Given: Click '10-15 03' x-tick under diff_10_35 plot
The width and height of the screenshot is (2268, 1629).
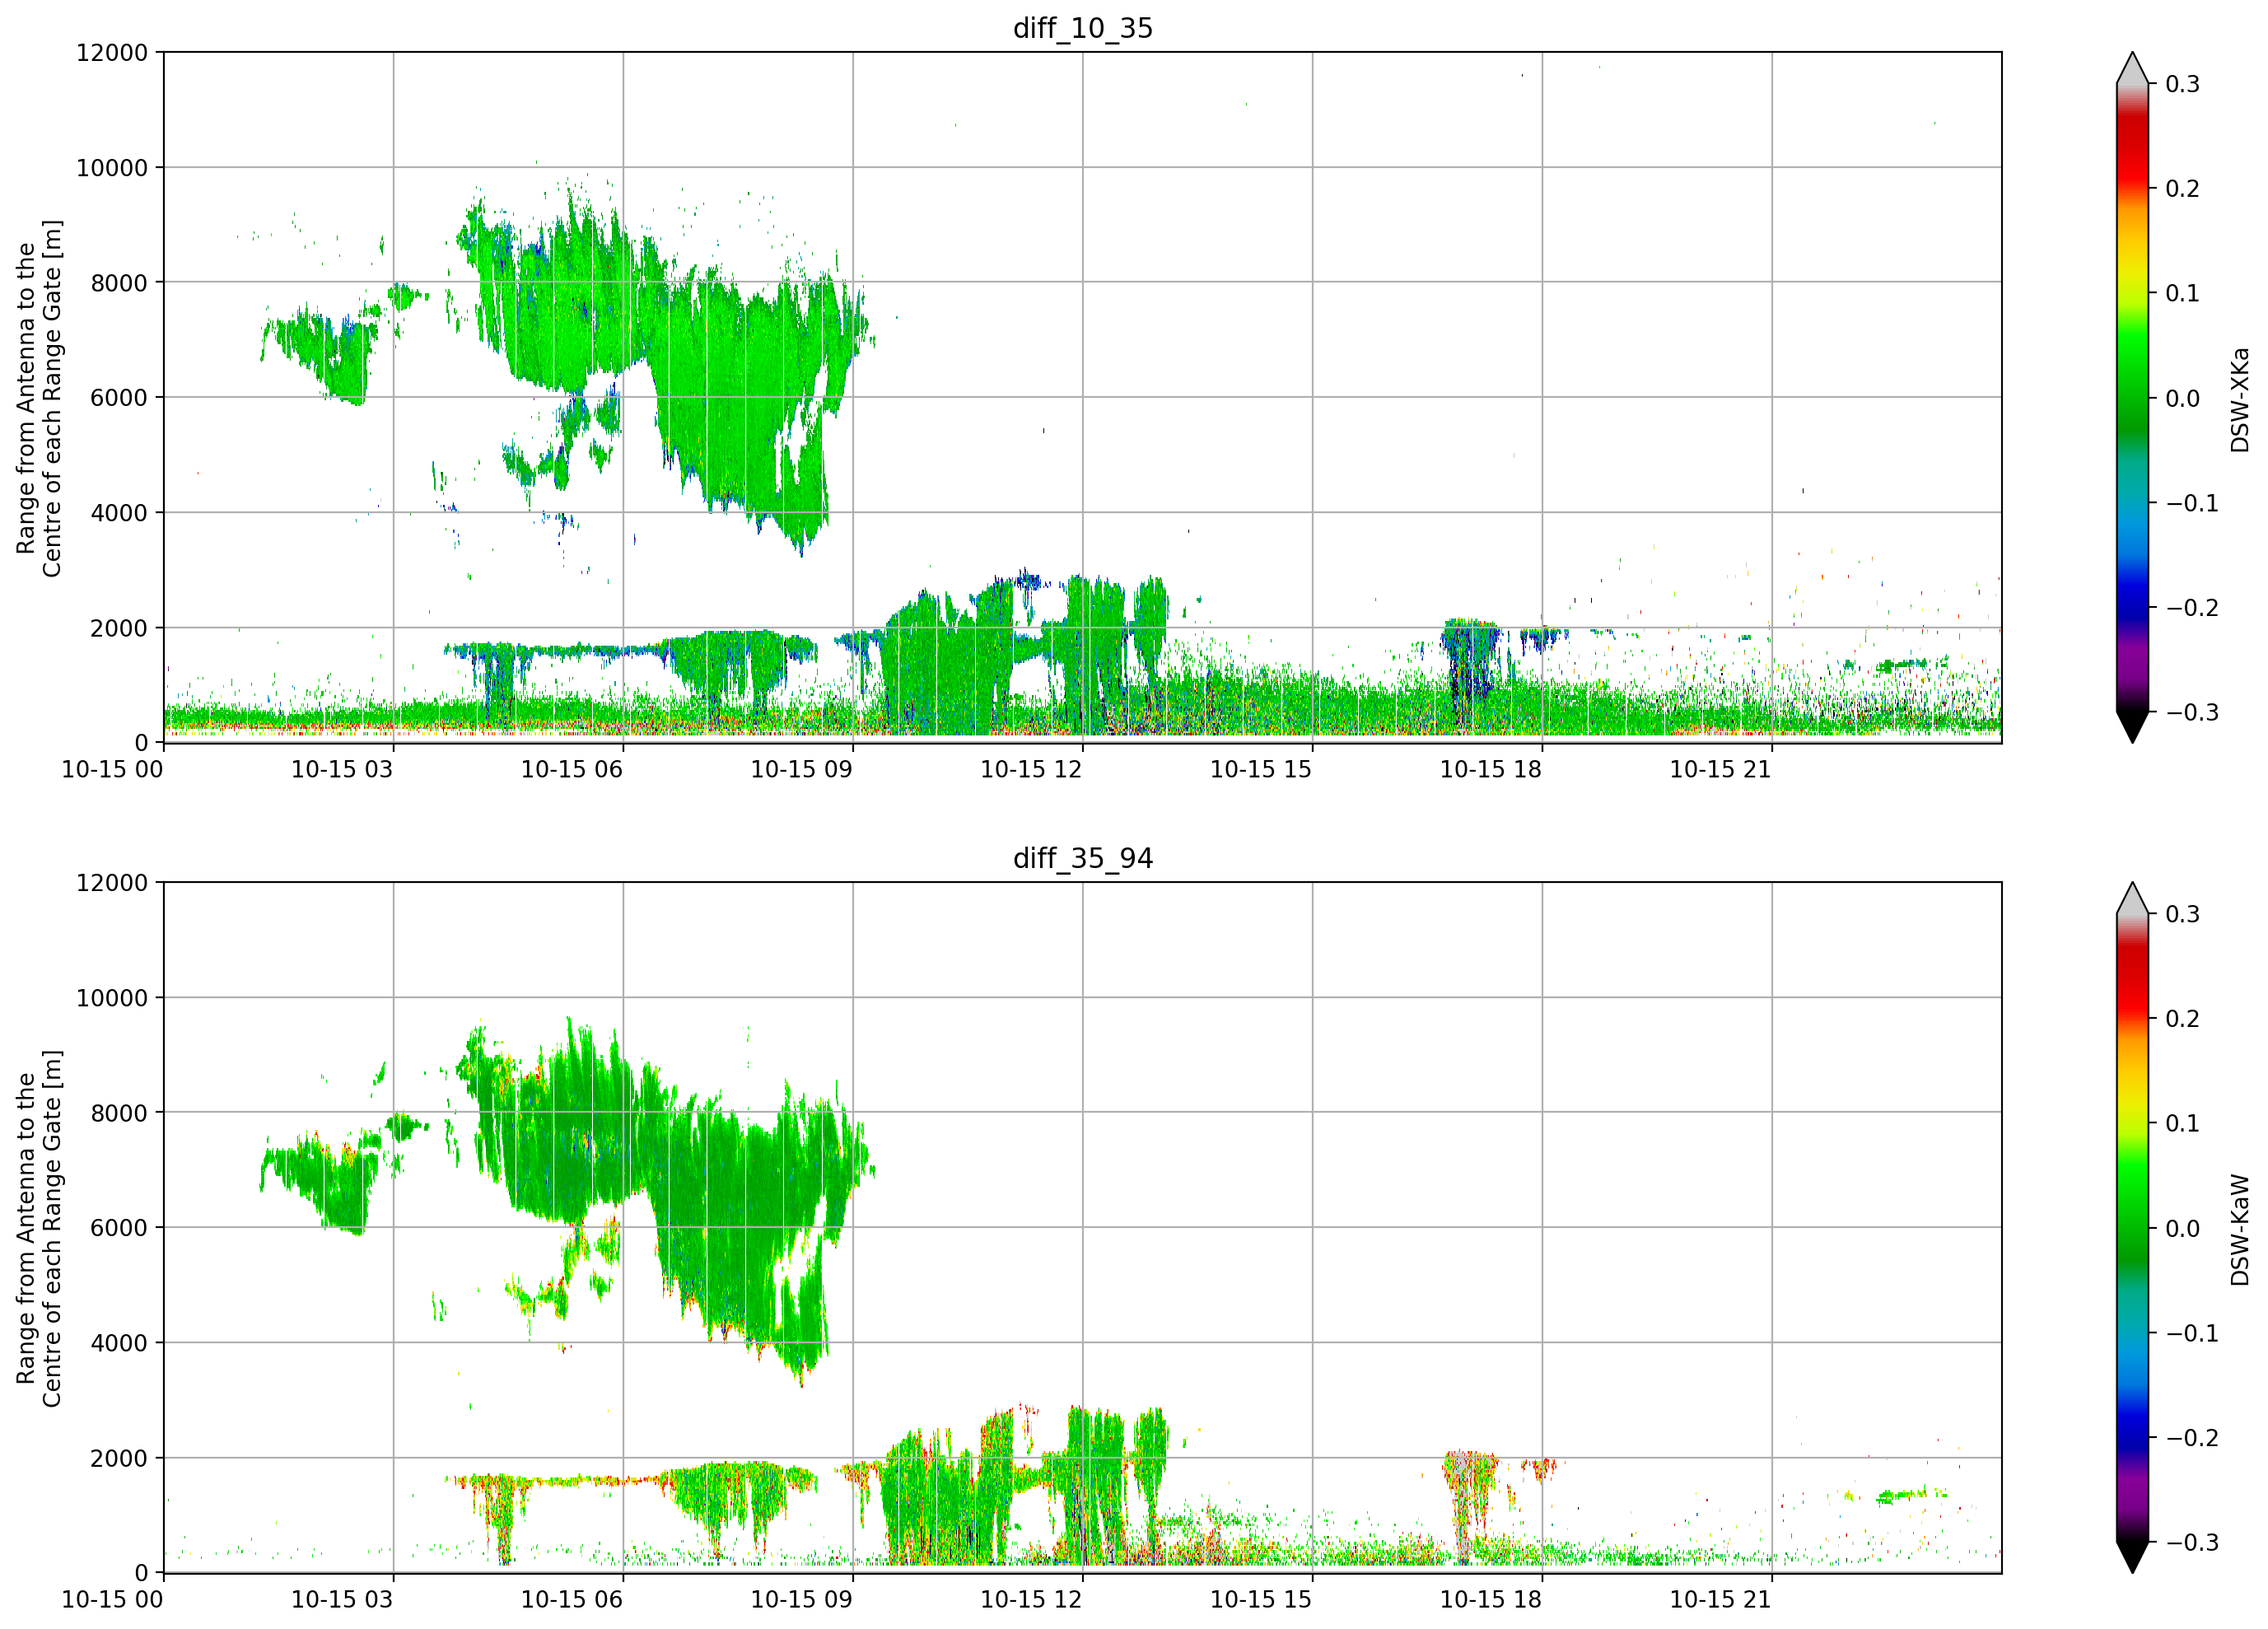Looking at the screenshot, I should (342, 769).
